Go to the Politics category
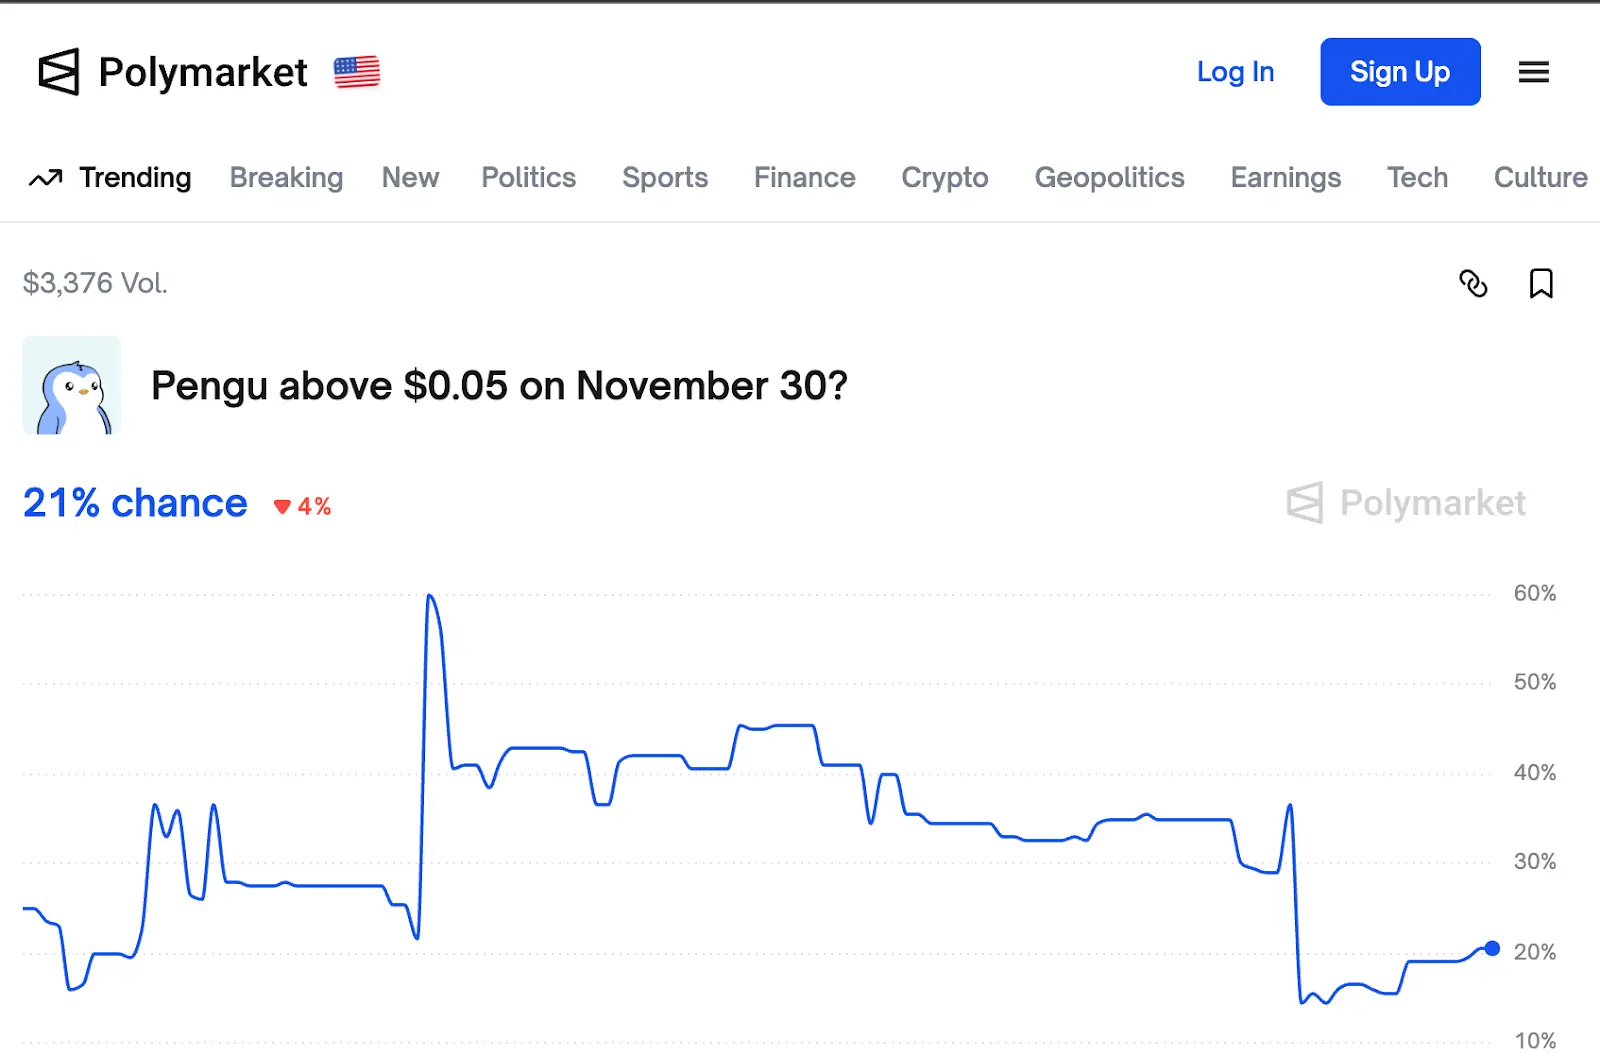The image size is (1600, 1056). (x=528, y=177)
